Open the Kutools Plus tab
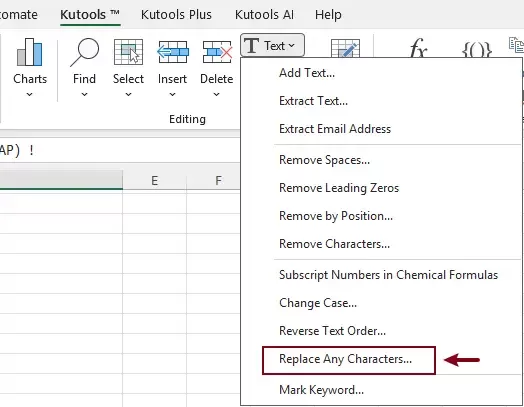Image resolution: width=524 pixels, height=407 pixels. pyautogui.click(x=176, y=15)
